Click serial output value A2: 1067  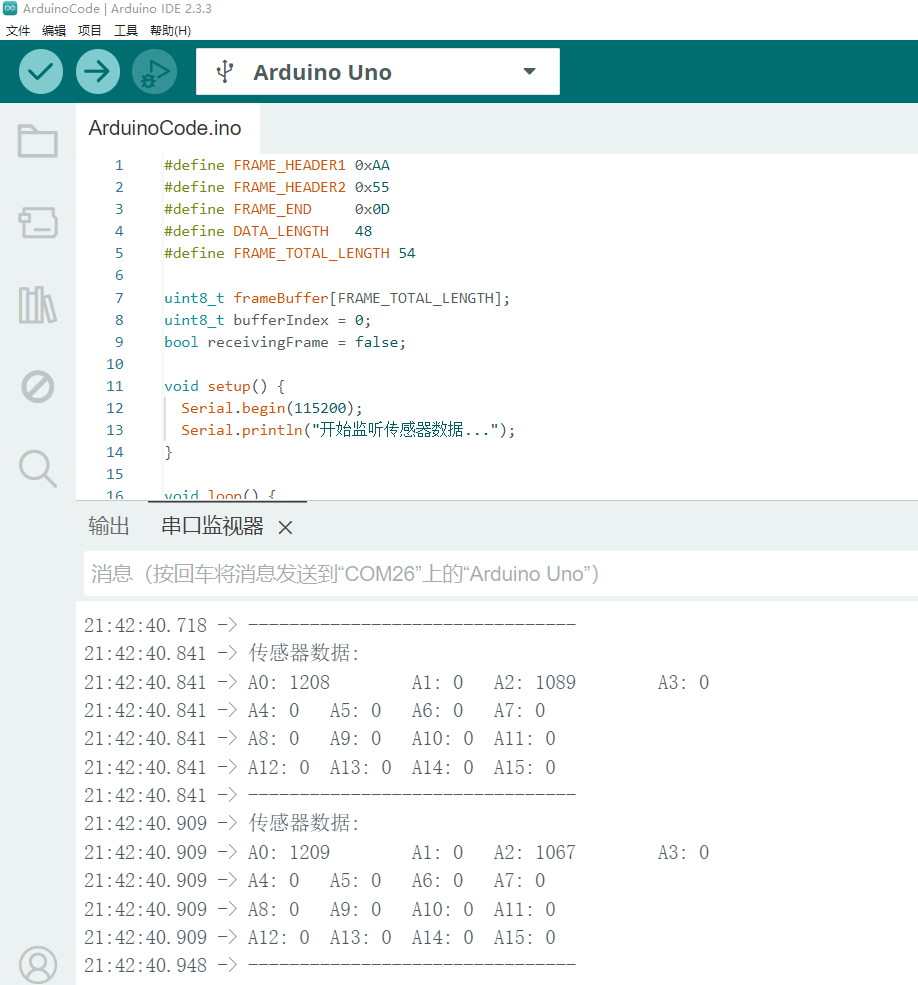coord(535,852)
